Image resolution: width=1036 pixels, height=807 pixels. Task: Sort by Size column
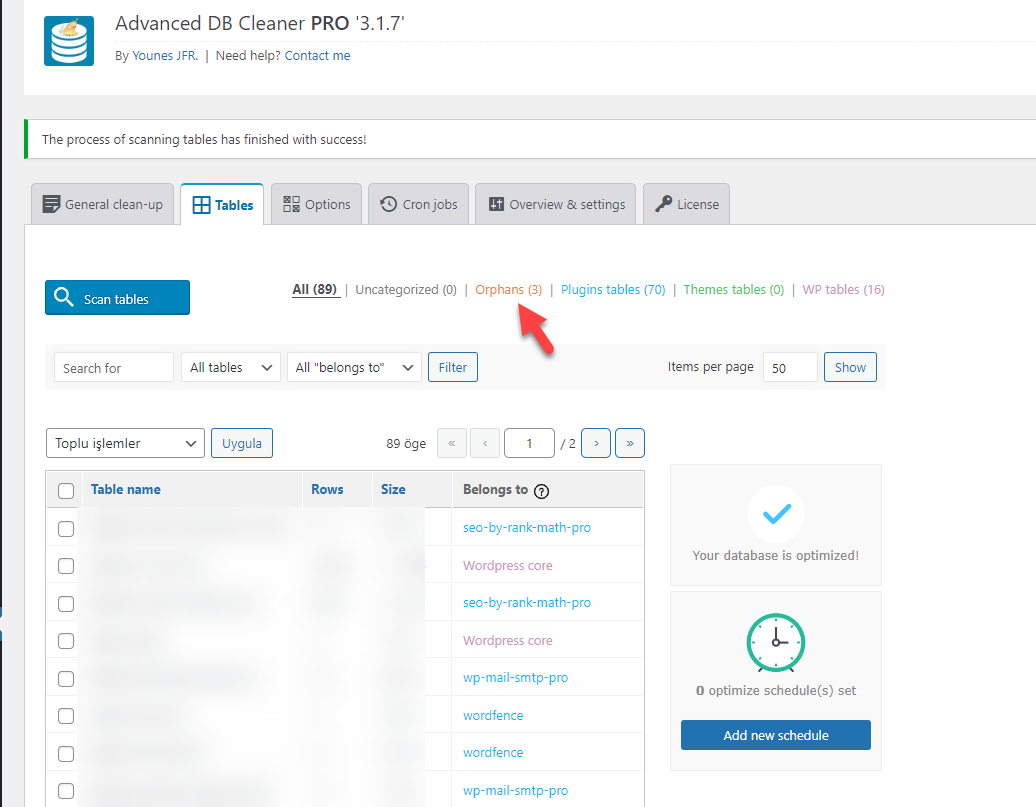click(393, 489)
